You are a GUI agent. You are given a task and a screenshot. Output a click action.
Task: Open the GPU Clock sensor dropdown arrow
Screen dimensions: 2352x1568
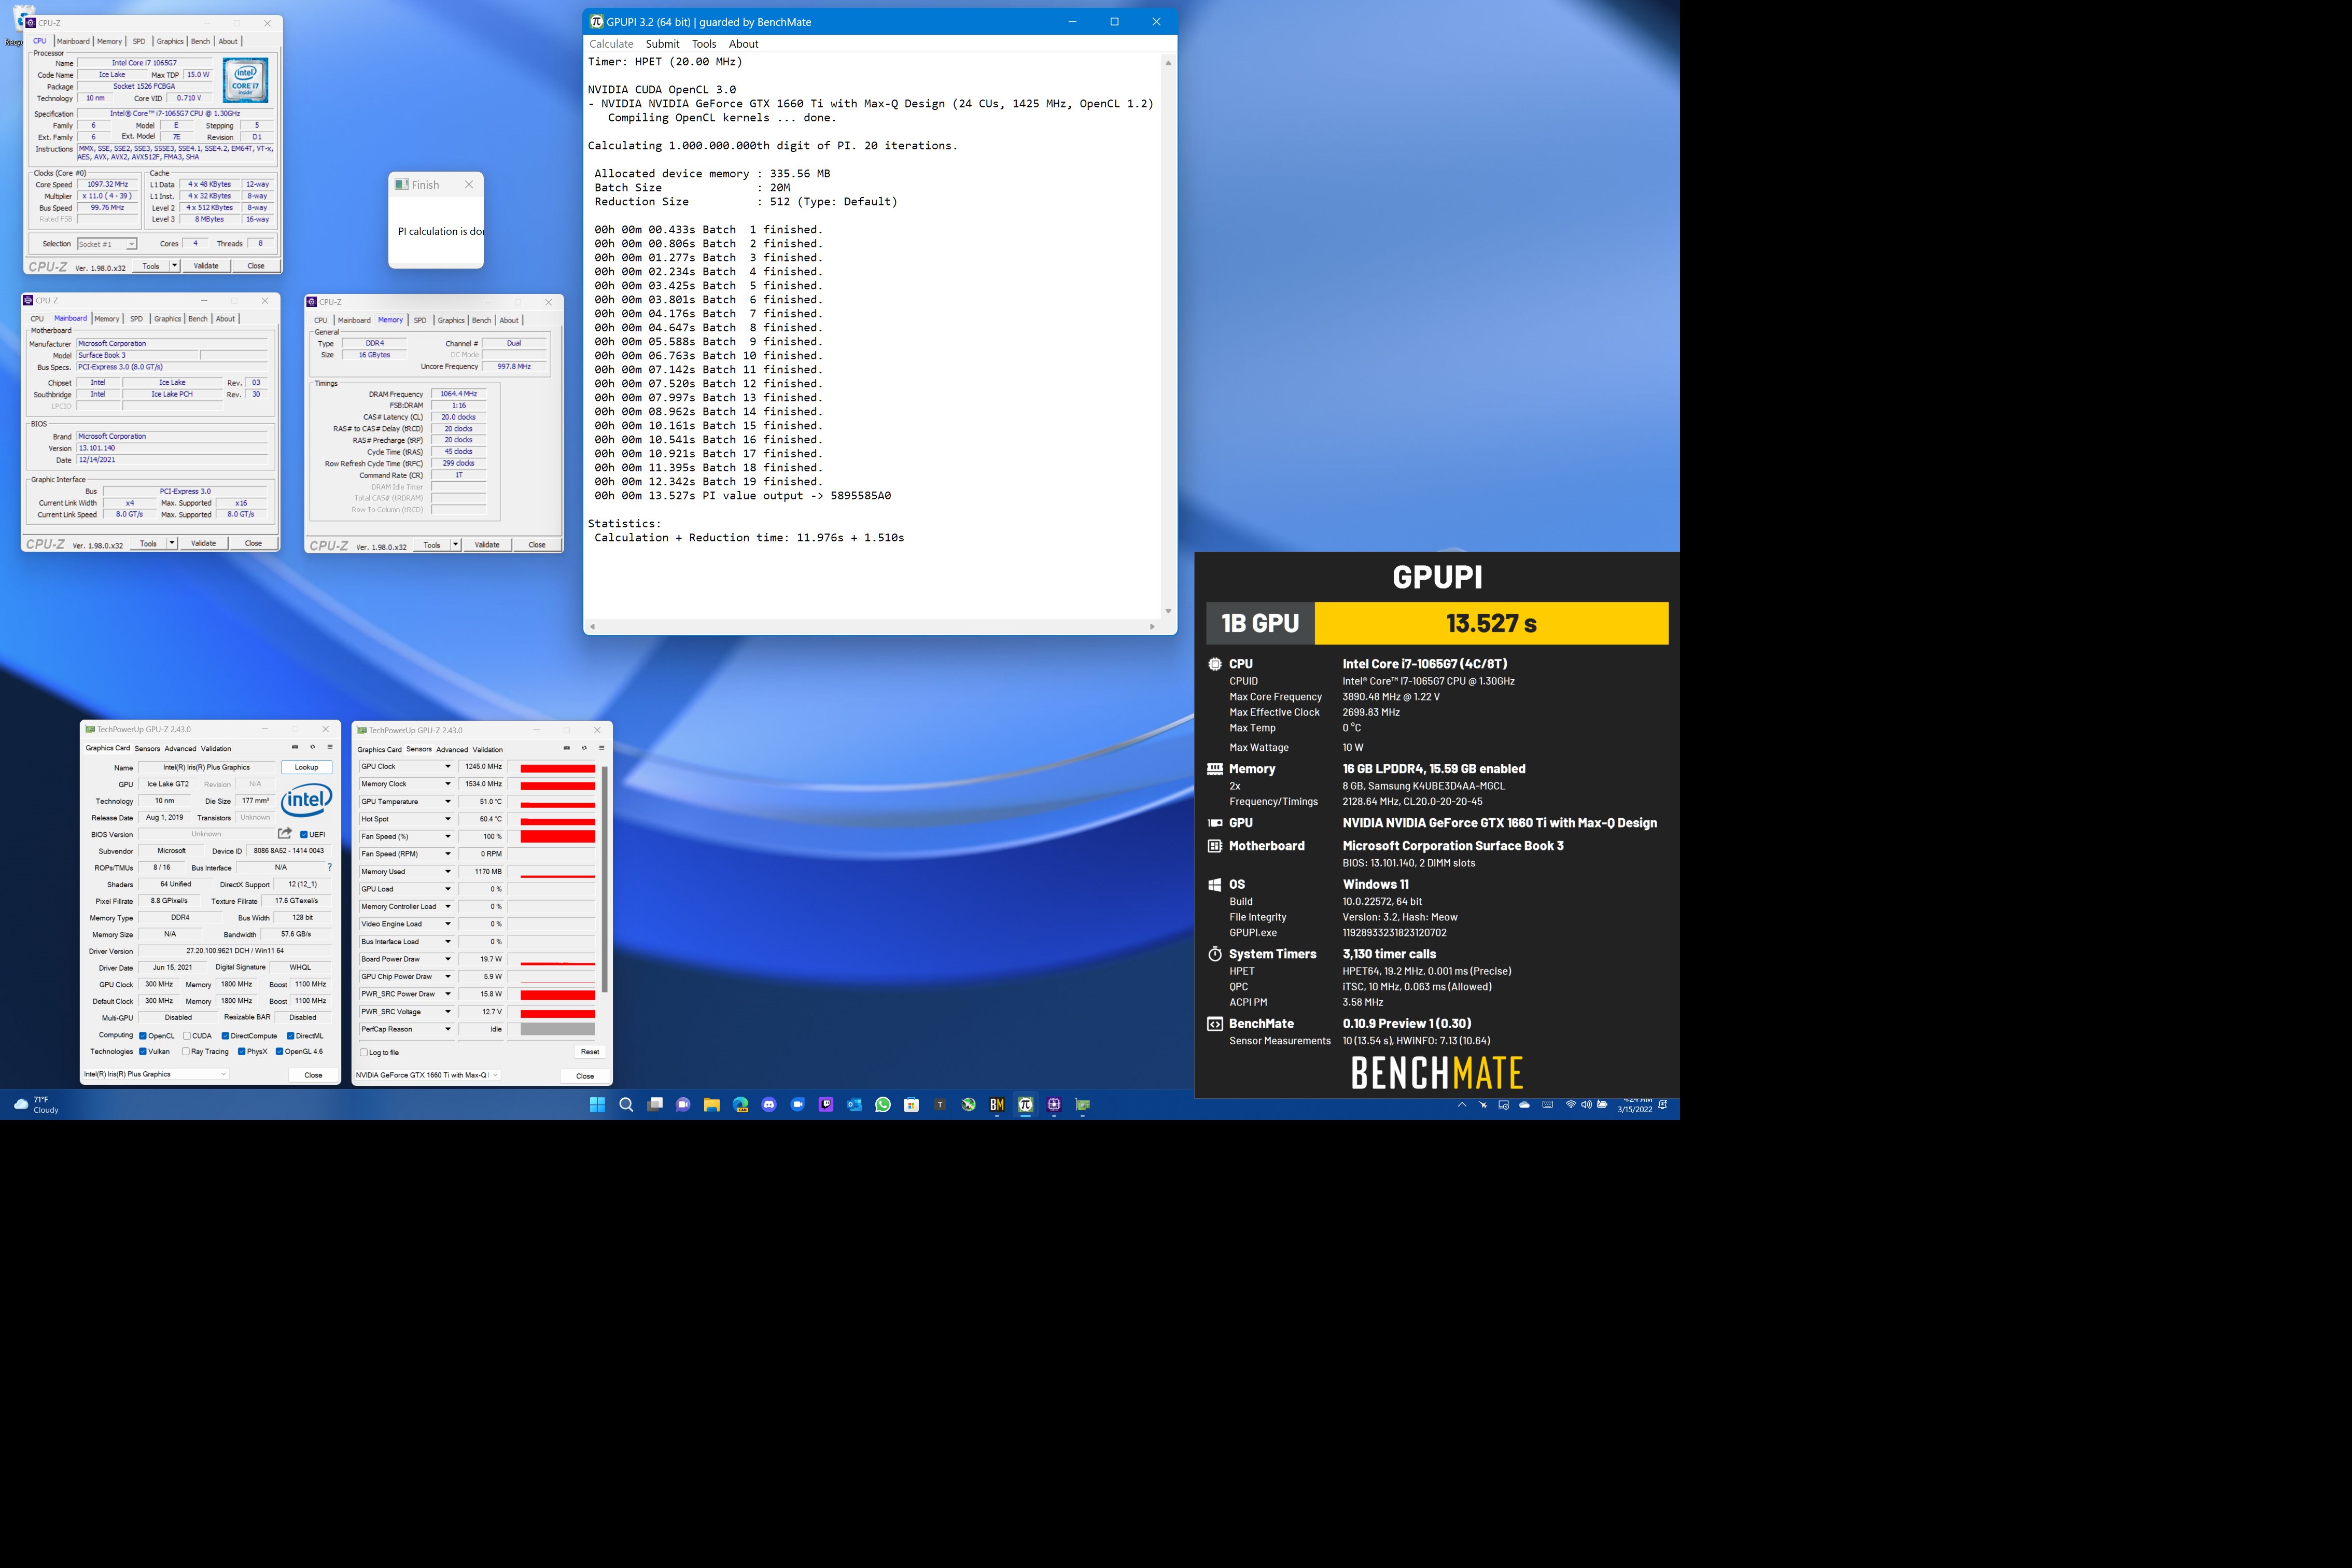(x=447, y=766)
